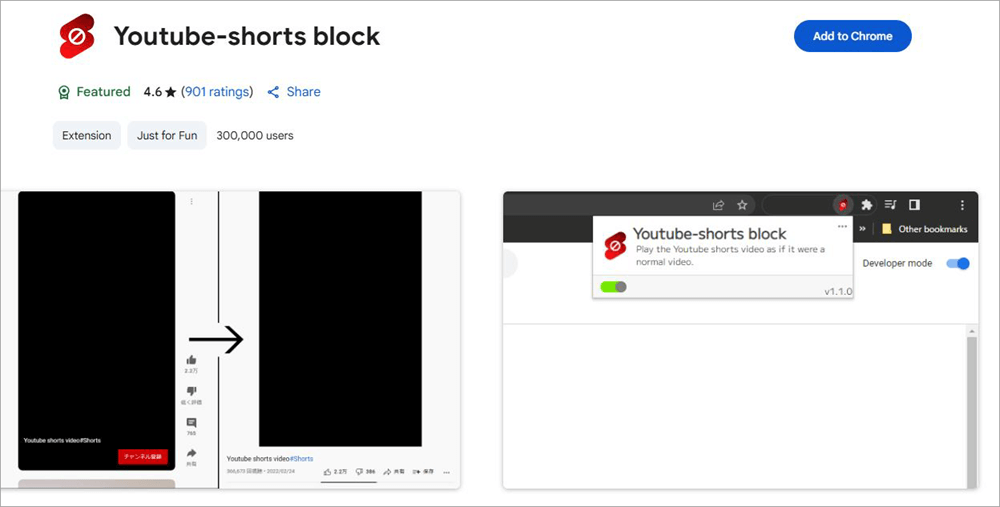Click the dislike icon beside 386
The width and height of the screenshot is (1000, 507).
[x=359, y=472]
